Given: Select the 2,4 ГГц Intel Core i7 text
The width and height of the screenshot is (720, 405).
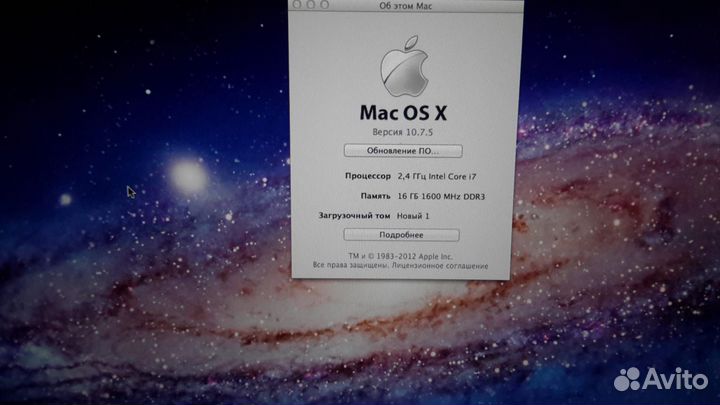Looking at the screenshot, I should click(x=437, y=176).
